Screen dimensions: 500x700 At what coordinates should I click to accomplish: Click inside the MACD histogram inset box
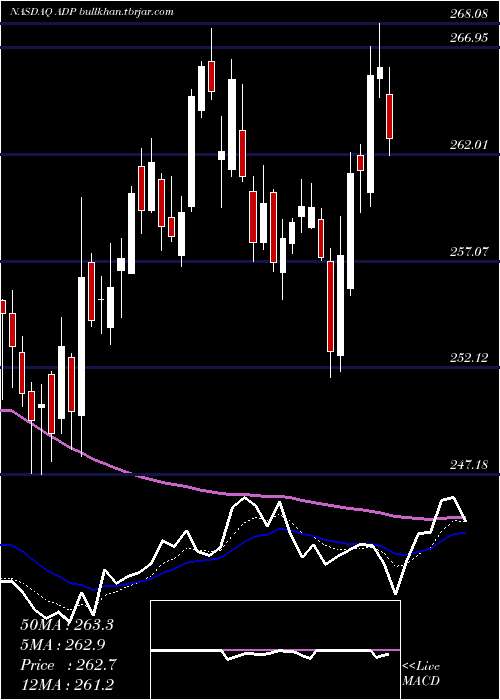(275, 650)
